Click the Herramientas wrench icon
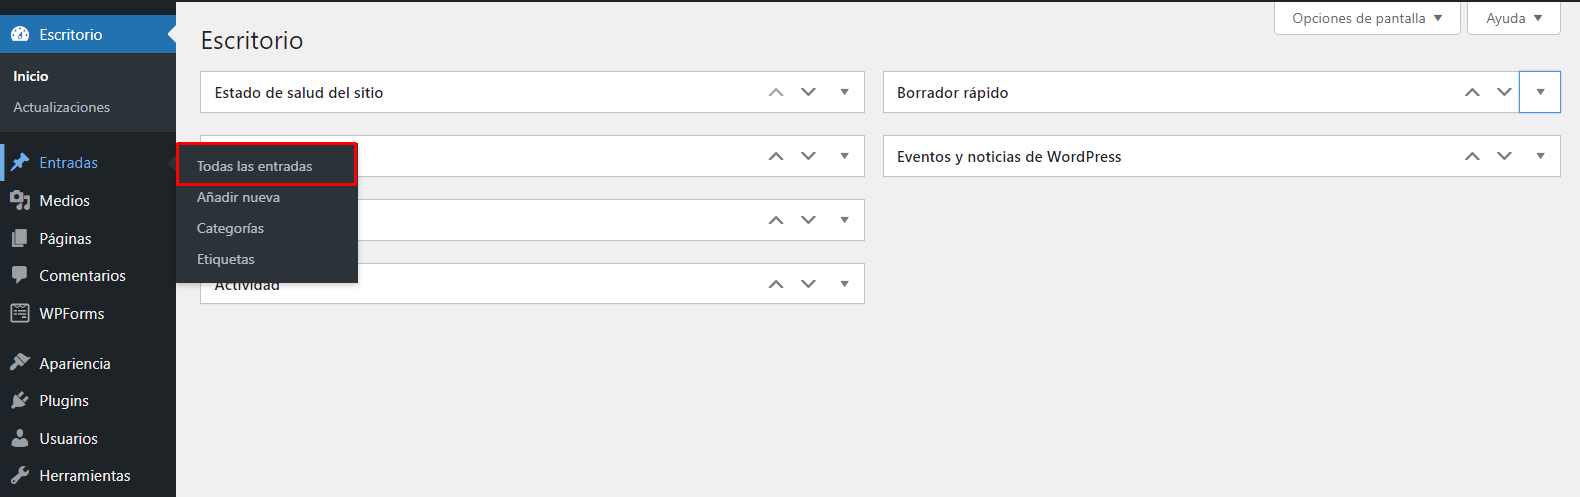Image resolution: width=1580 pixels, height=497 pixels. [x=20, y=475]
